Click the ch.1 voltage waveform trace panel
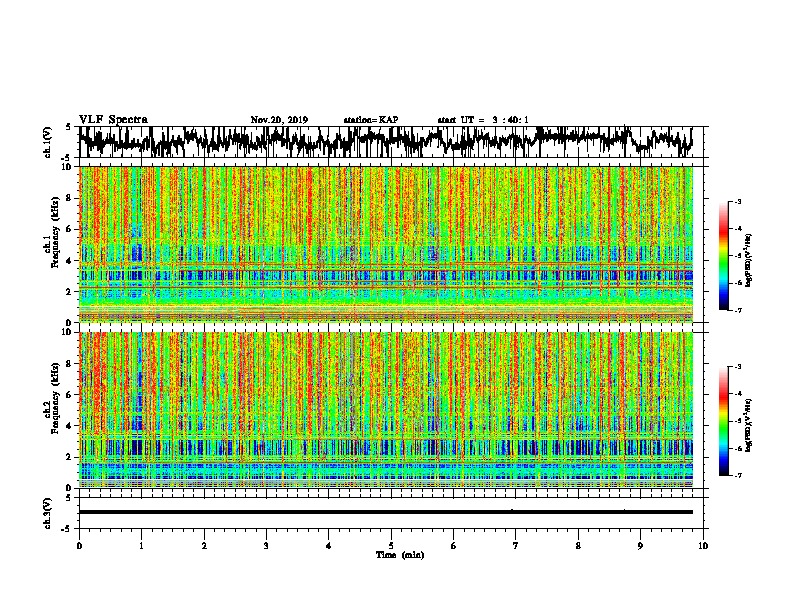 click(x=393, y=142)
